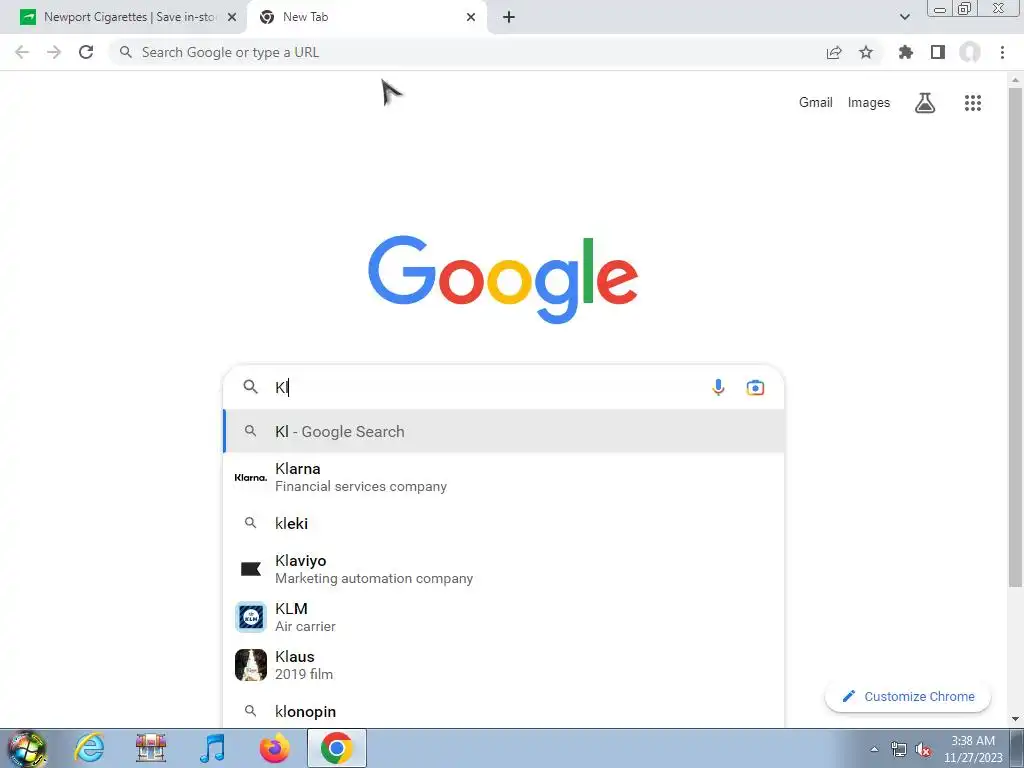Click the Chrome taskbar icon
Viewport: 1024px width, 768px height.
336,748
